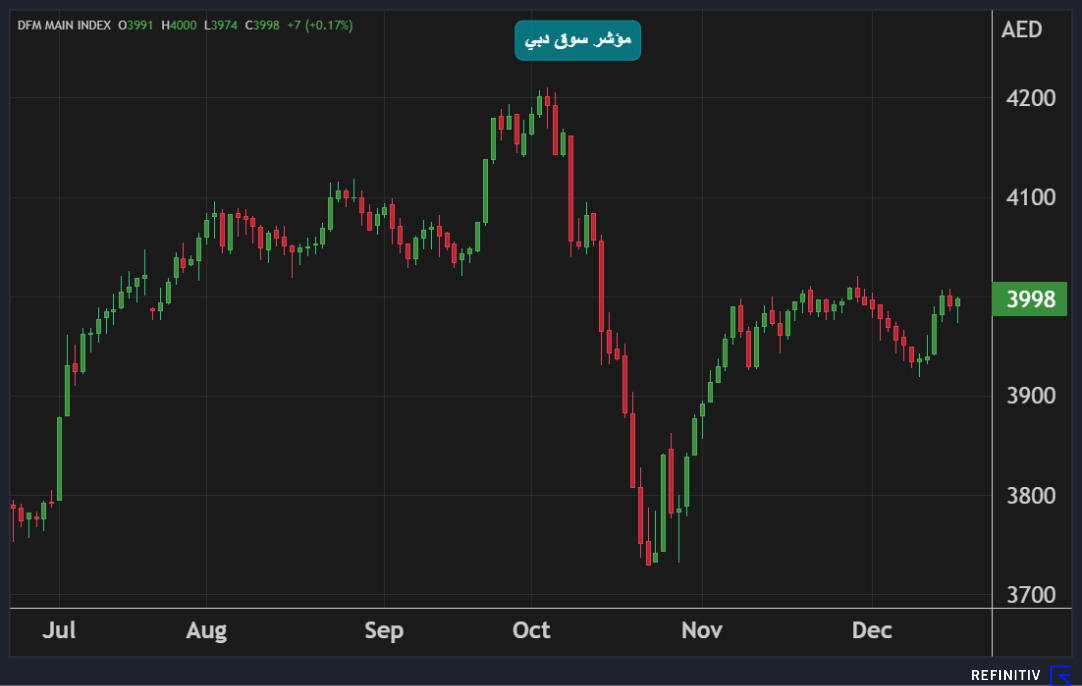
Task: Click the REFINITIV brand text
Action: 1006,676
